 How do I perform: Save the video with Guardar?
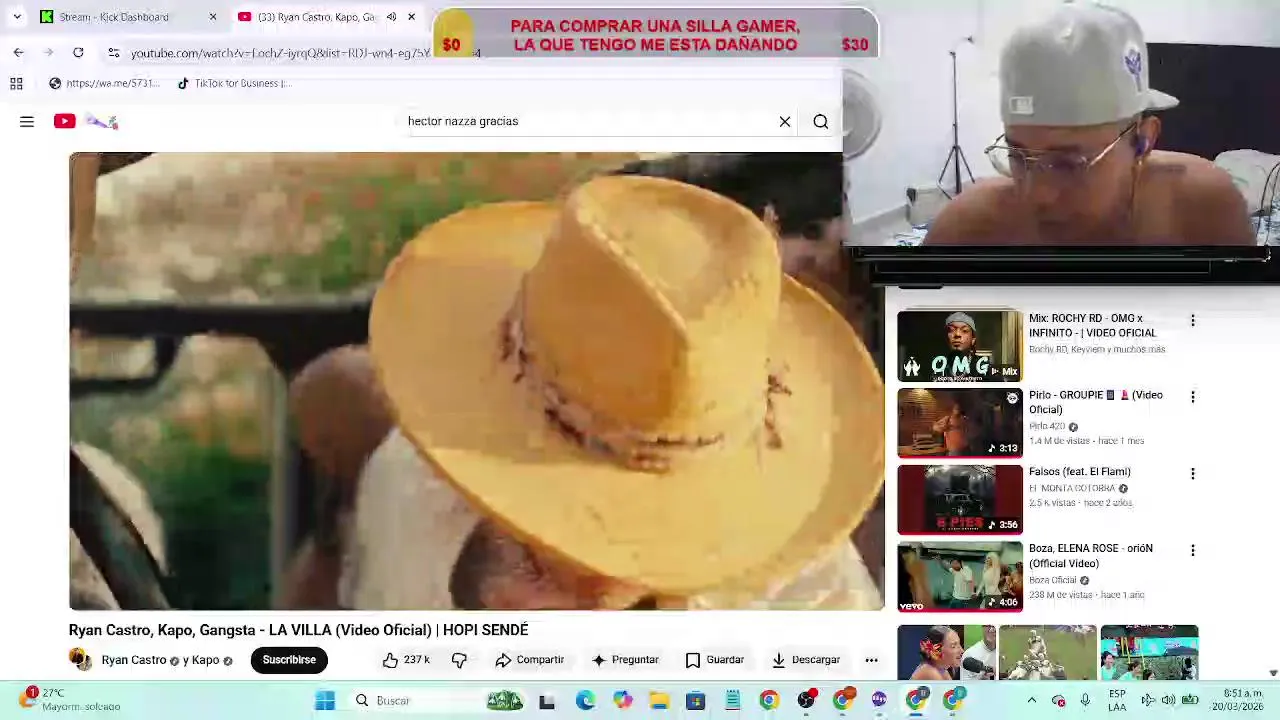[715, 660]
